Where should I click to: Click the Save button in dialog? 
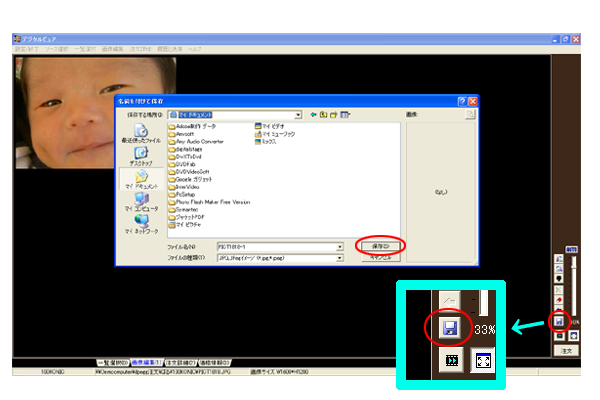point(379,245)
